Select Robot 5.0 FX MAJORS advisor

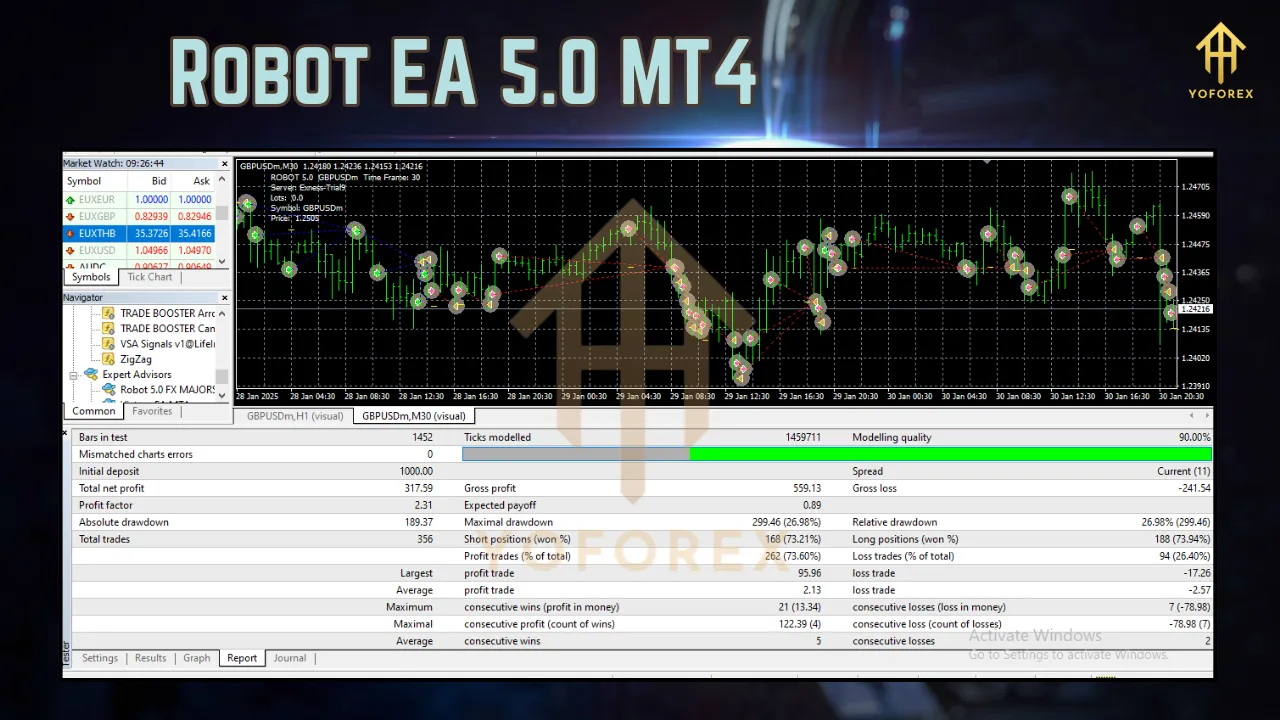tap(168, 390)
